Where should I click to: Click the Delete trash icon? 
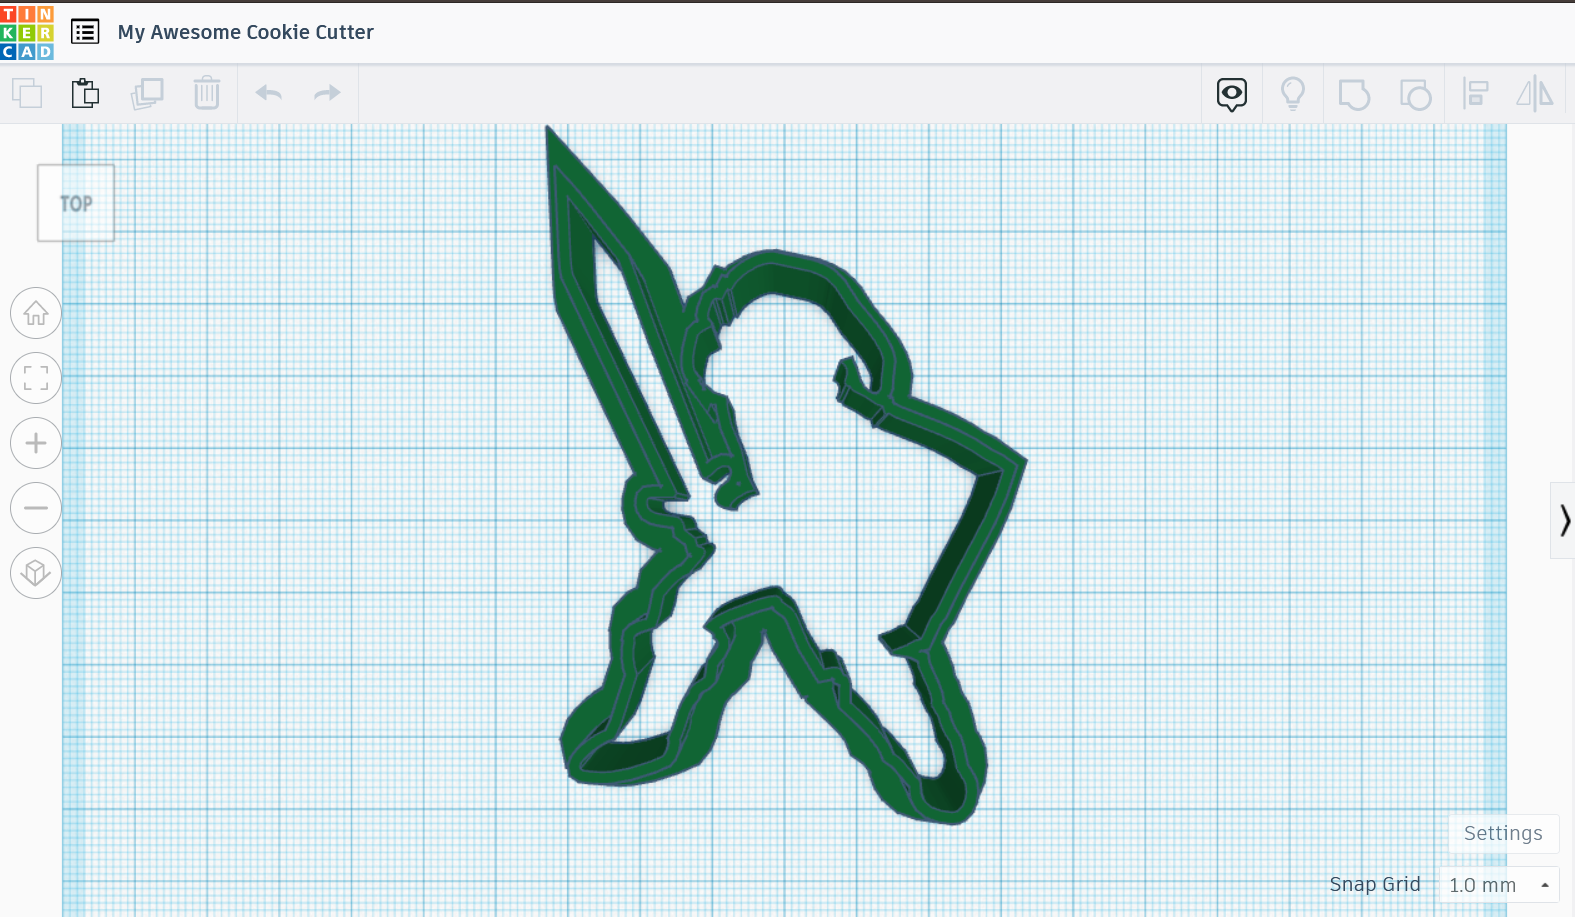[207, 93]
